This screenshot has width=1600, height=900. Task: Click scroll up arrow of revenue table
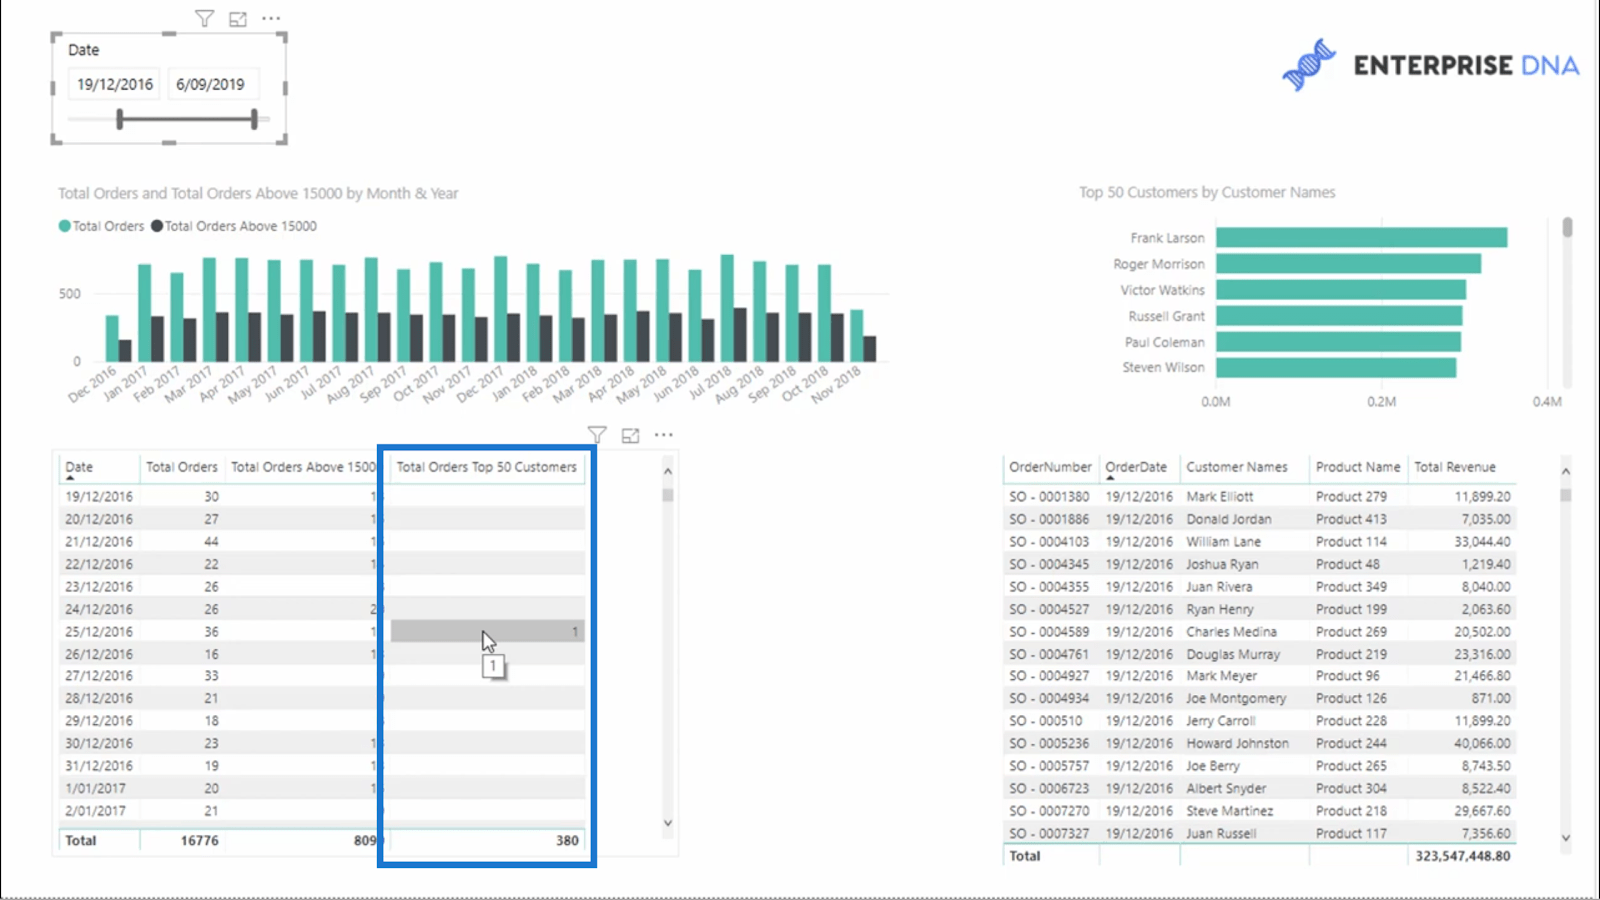(x=1566, y=471)
